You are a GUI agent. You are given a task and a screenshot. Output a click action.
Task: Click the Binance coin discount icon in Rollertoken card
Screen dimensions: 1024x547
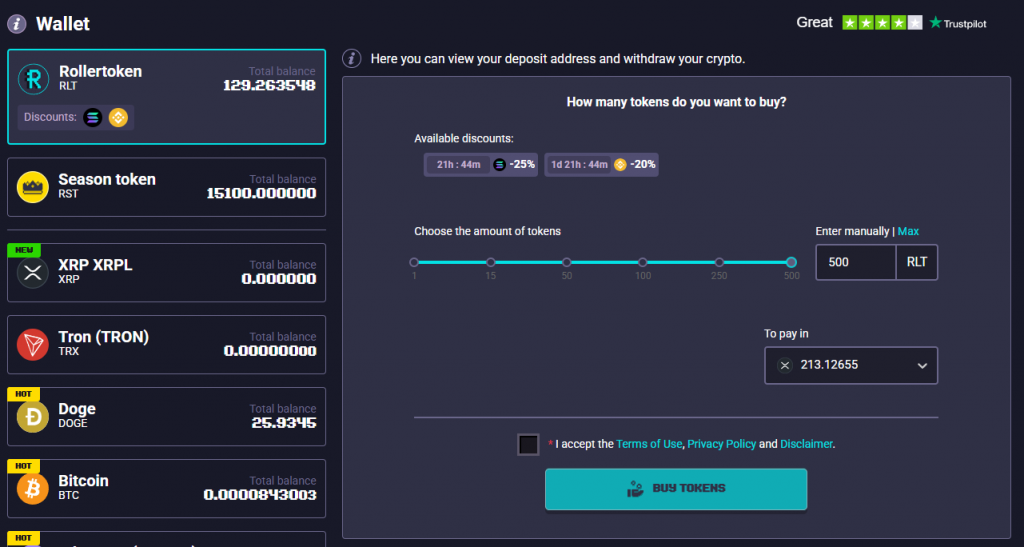pyautogui.click(x=118, y=117)
